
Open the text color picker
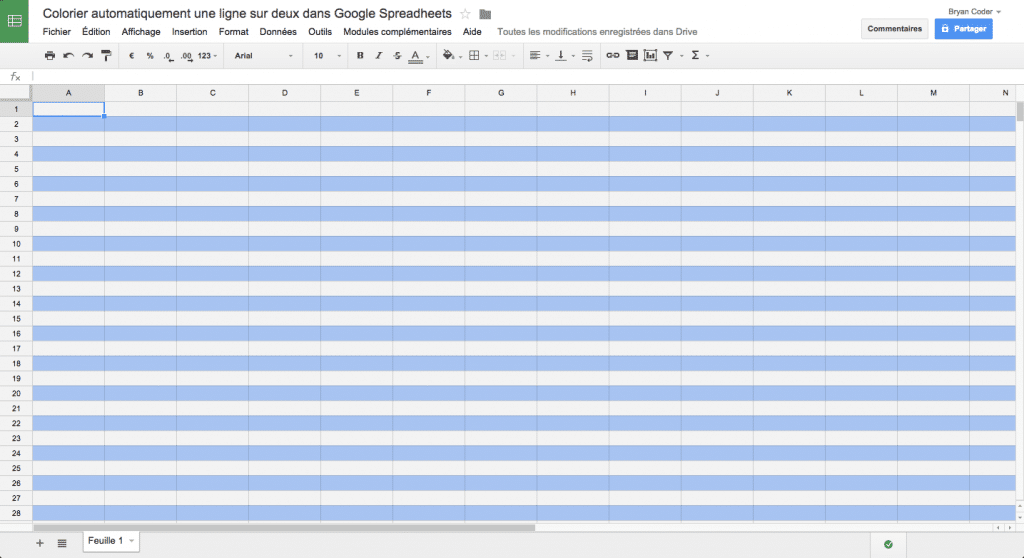click(419, 56)
